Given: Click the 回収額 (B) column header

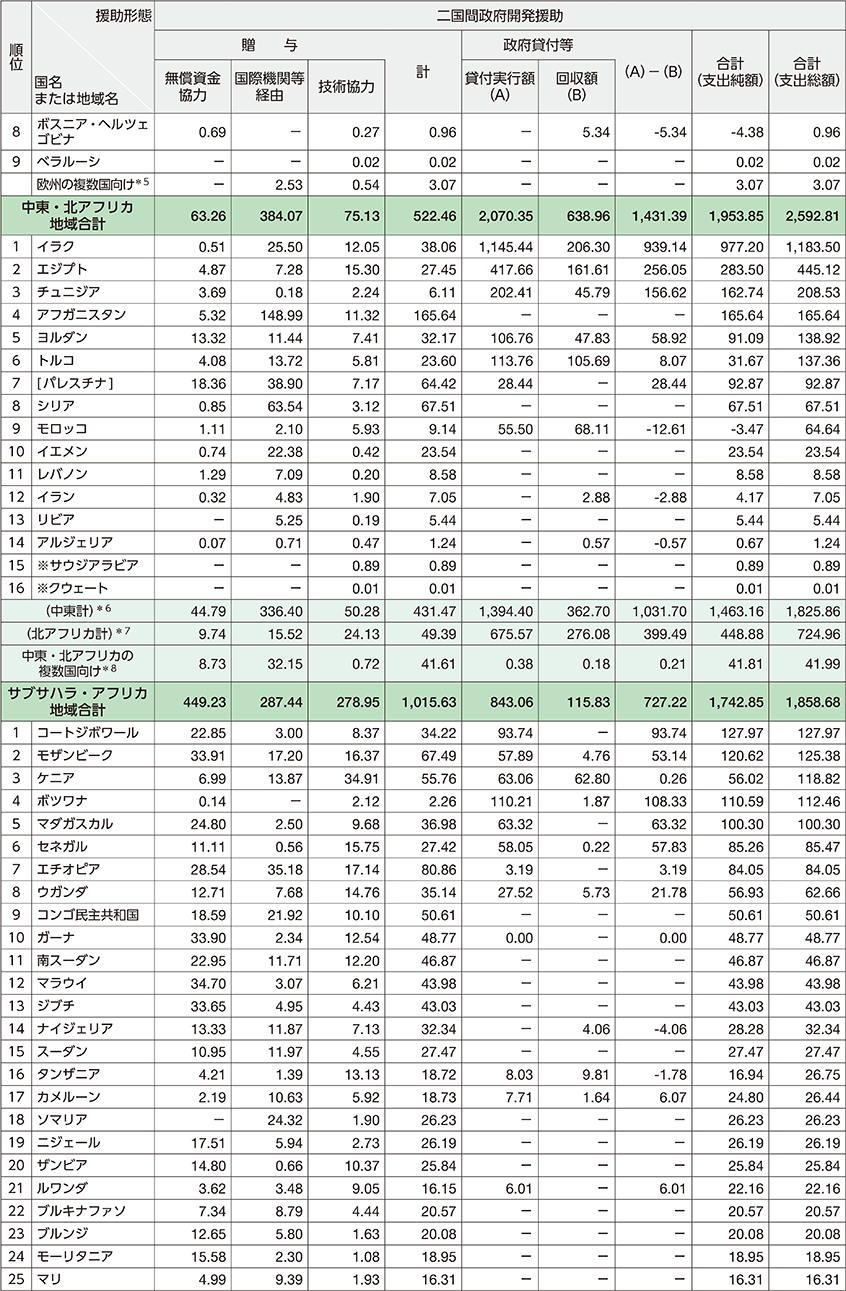Looking at the screenshot, I should point(576,87).
